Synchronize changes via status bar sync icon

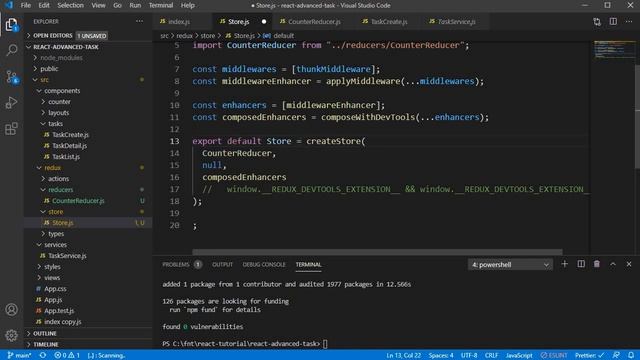[x=42, y=355]
